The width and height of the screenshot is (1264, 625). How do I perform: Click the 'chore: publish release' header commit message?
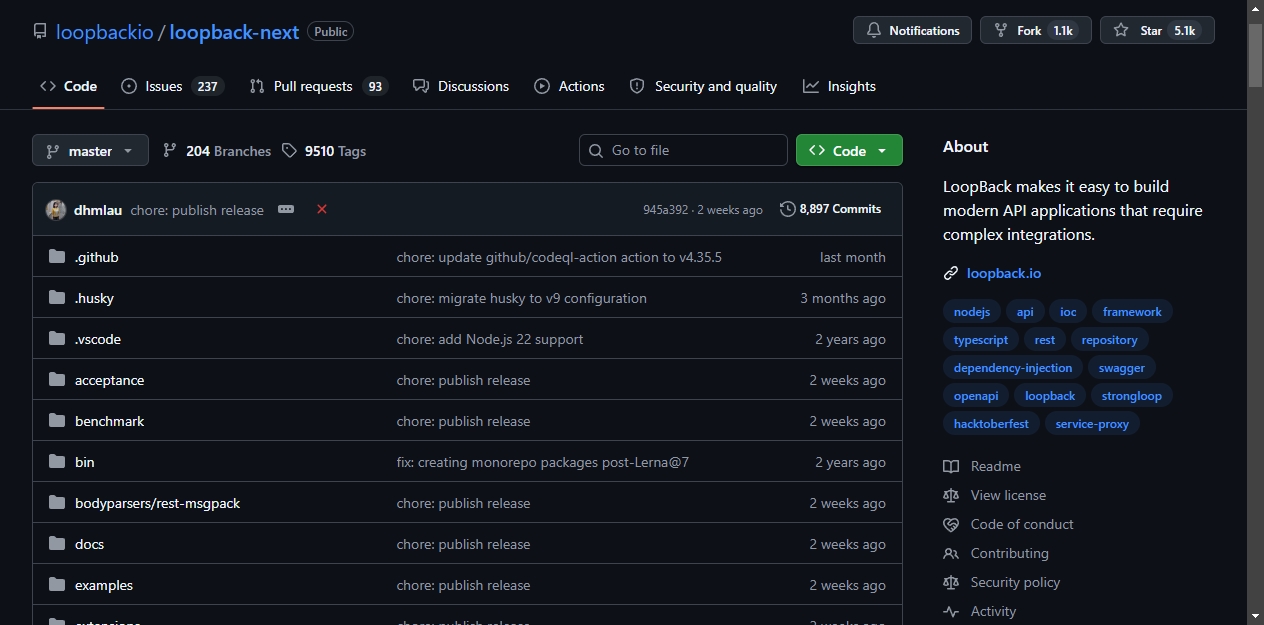pyautogui.click(x=197, y=210)
